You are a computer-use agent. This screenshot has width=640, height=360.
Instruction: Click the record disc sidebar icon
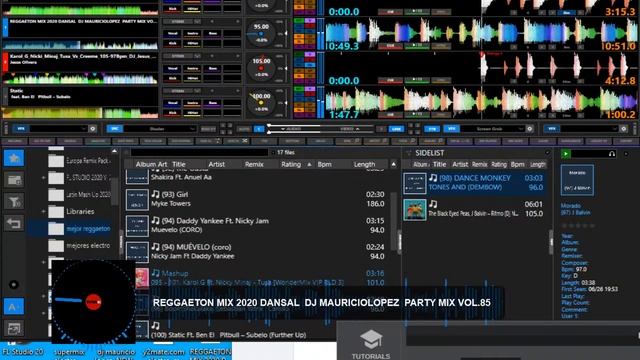click(x=14, y=284)
